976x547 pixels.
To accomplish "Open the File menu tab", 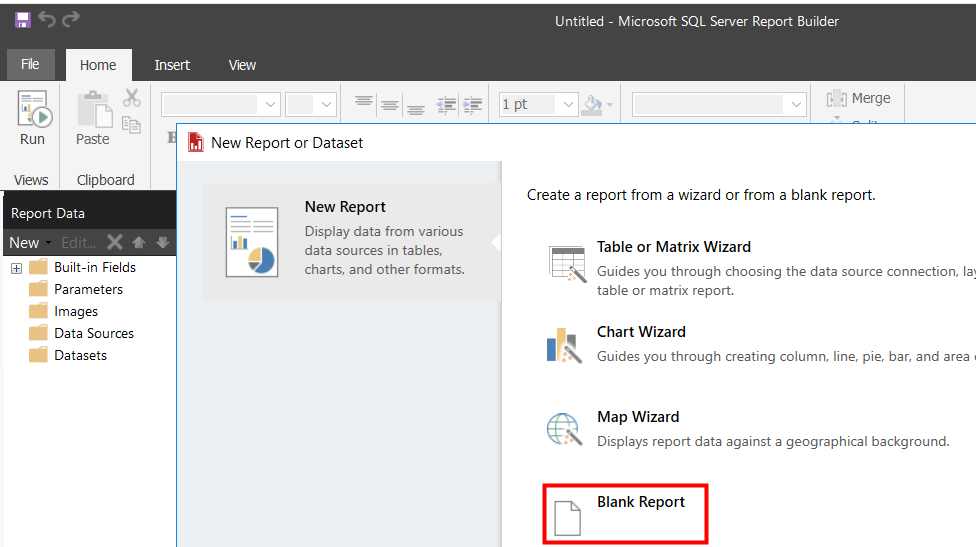I will click(x=30, y=64).
